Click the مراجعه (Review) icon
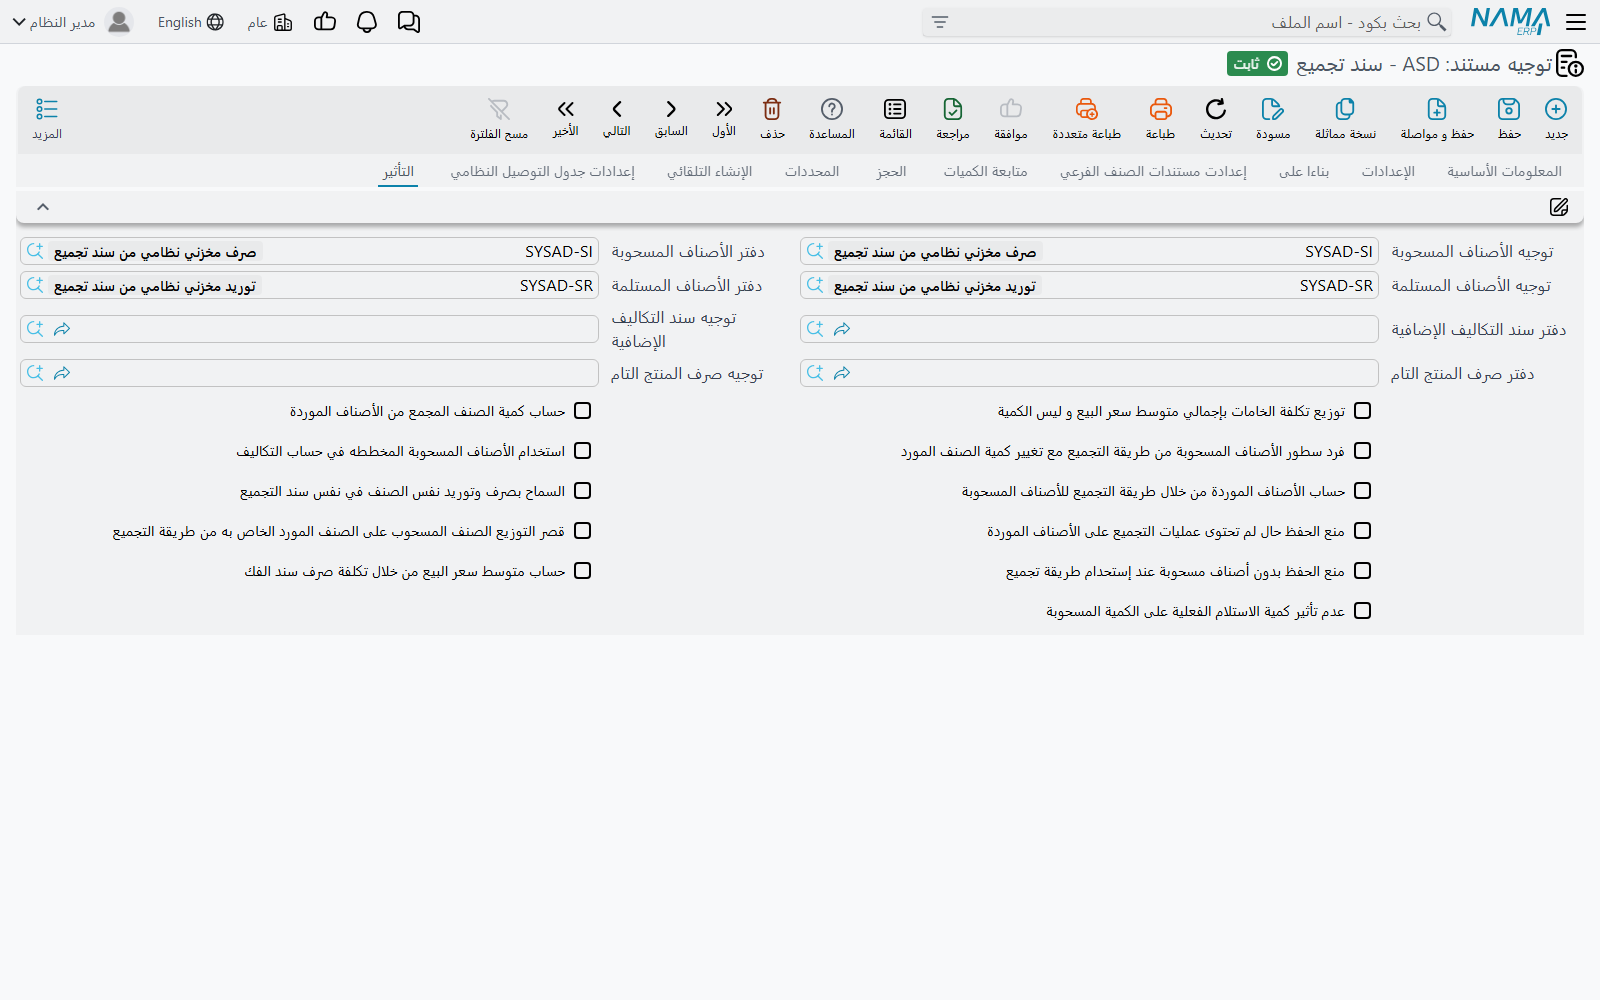1600x1000 pixels. coord(953,109)
